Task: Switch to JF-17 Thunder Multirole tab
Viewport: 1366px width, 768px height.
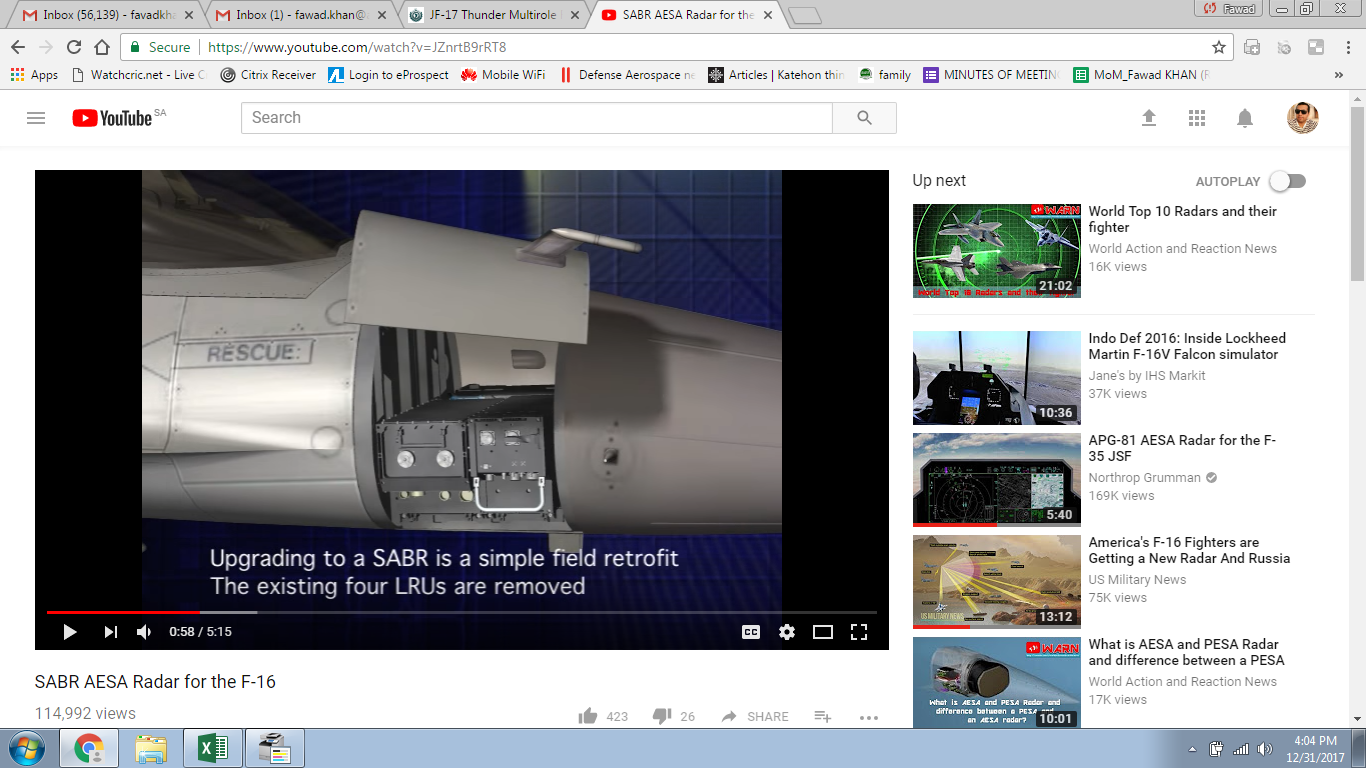Action: [x=490, y=15]
